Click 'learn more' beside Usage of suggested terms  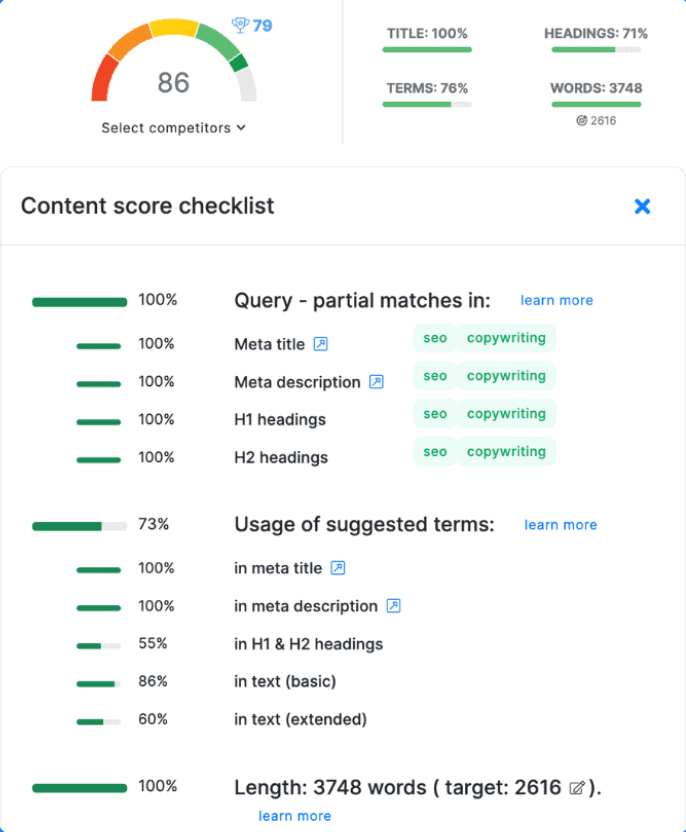pyautogui.click(x=561, y=525)
